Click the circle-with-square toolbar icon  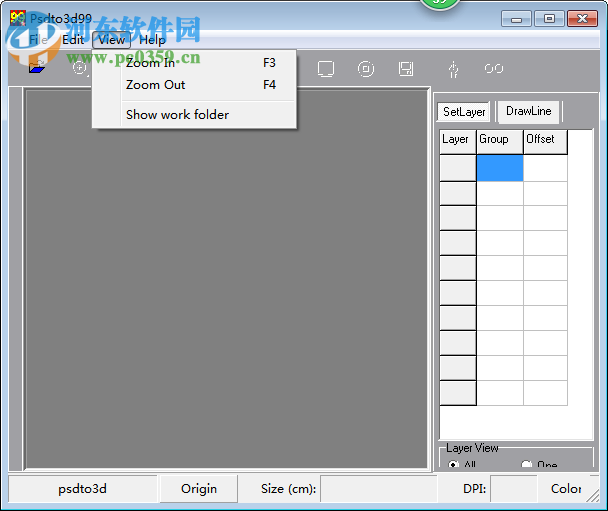[x=366, y=69]
